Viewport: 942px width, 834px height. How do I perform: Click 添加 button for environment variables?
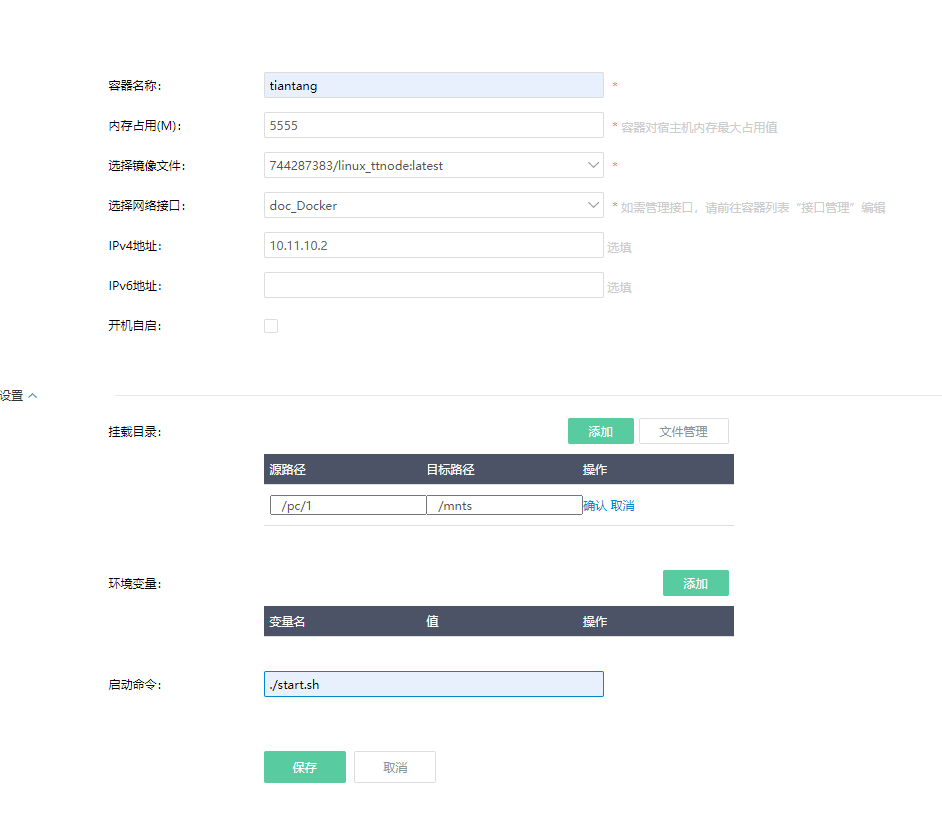pyautogui.click(x=695, y=584)
